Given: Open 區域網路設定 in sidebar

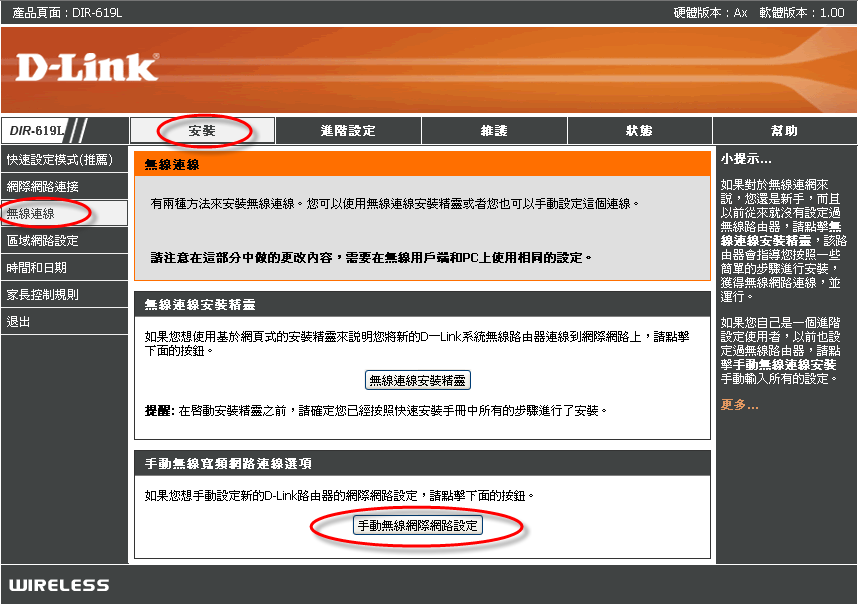Looking at the screenshot, I should [x=64, y=241].
